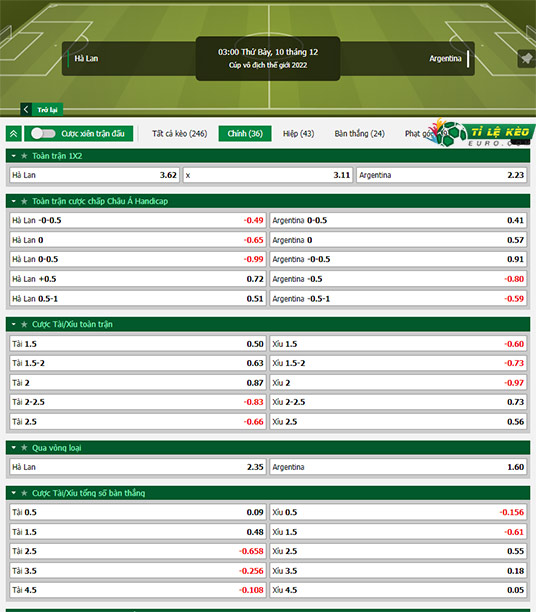Bet the draw x at 3.11
Image resolution: width=536 pixels, height=612 pixels.
point(268,175)
